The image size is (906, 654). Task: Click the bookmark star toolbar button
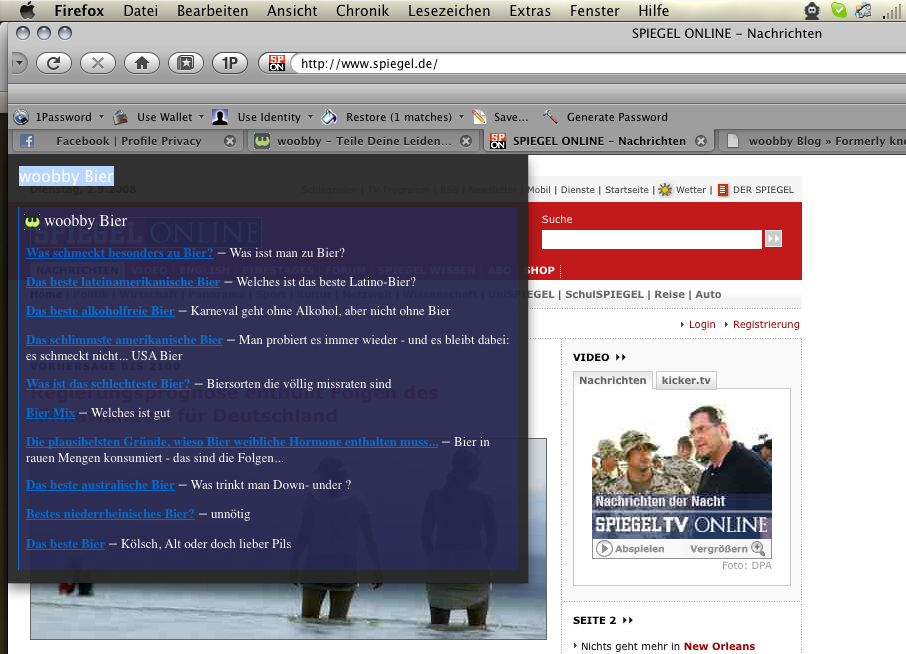pyautogui.click(x=185, y=63)
